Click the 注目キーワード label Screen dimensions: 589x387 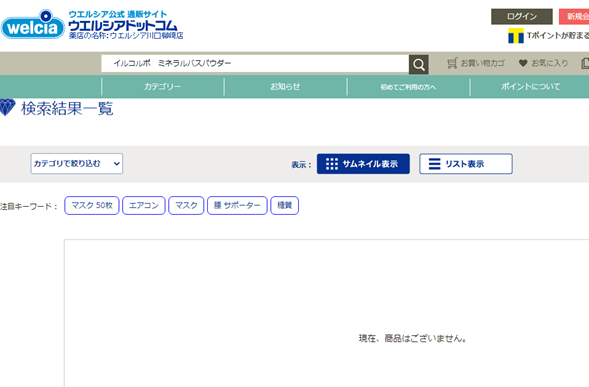29,206
